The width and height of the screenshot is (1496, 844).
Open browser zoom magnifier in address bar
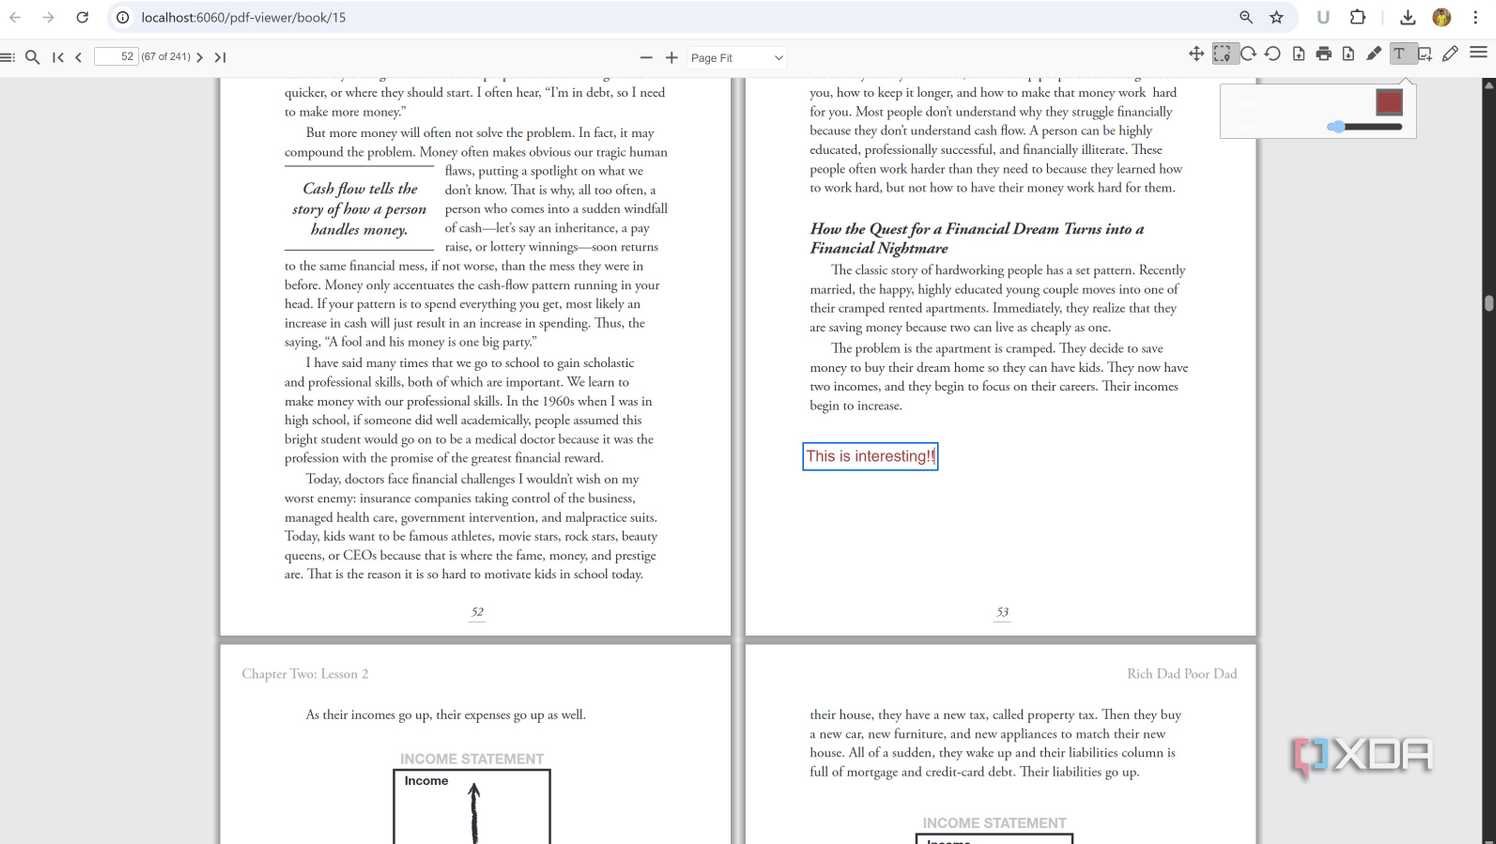click(1246, 17)
